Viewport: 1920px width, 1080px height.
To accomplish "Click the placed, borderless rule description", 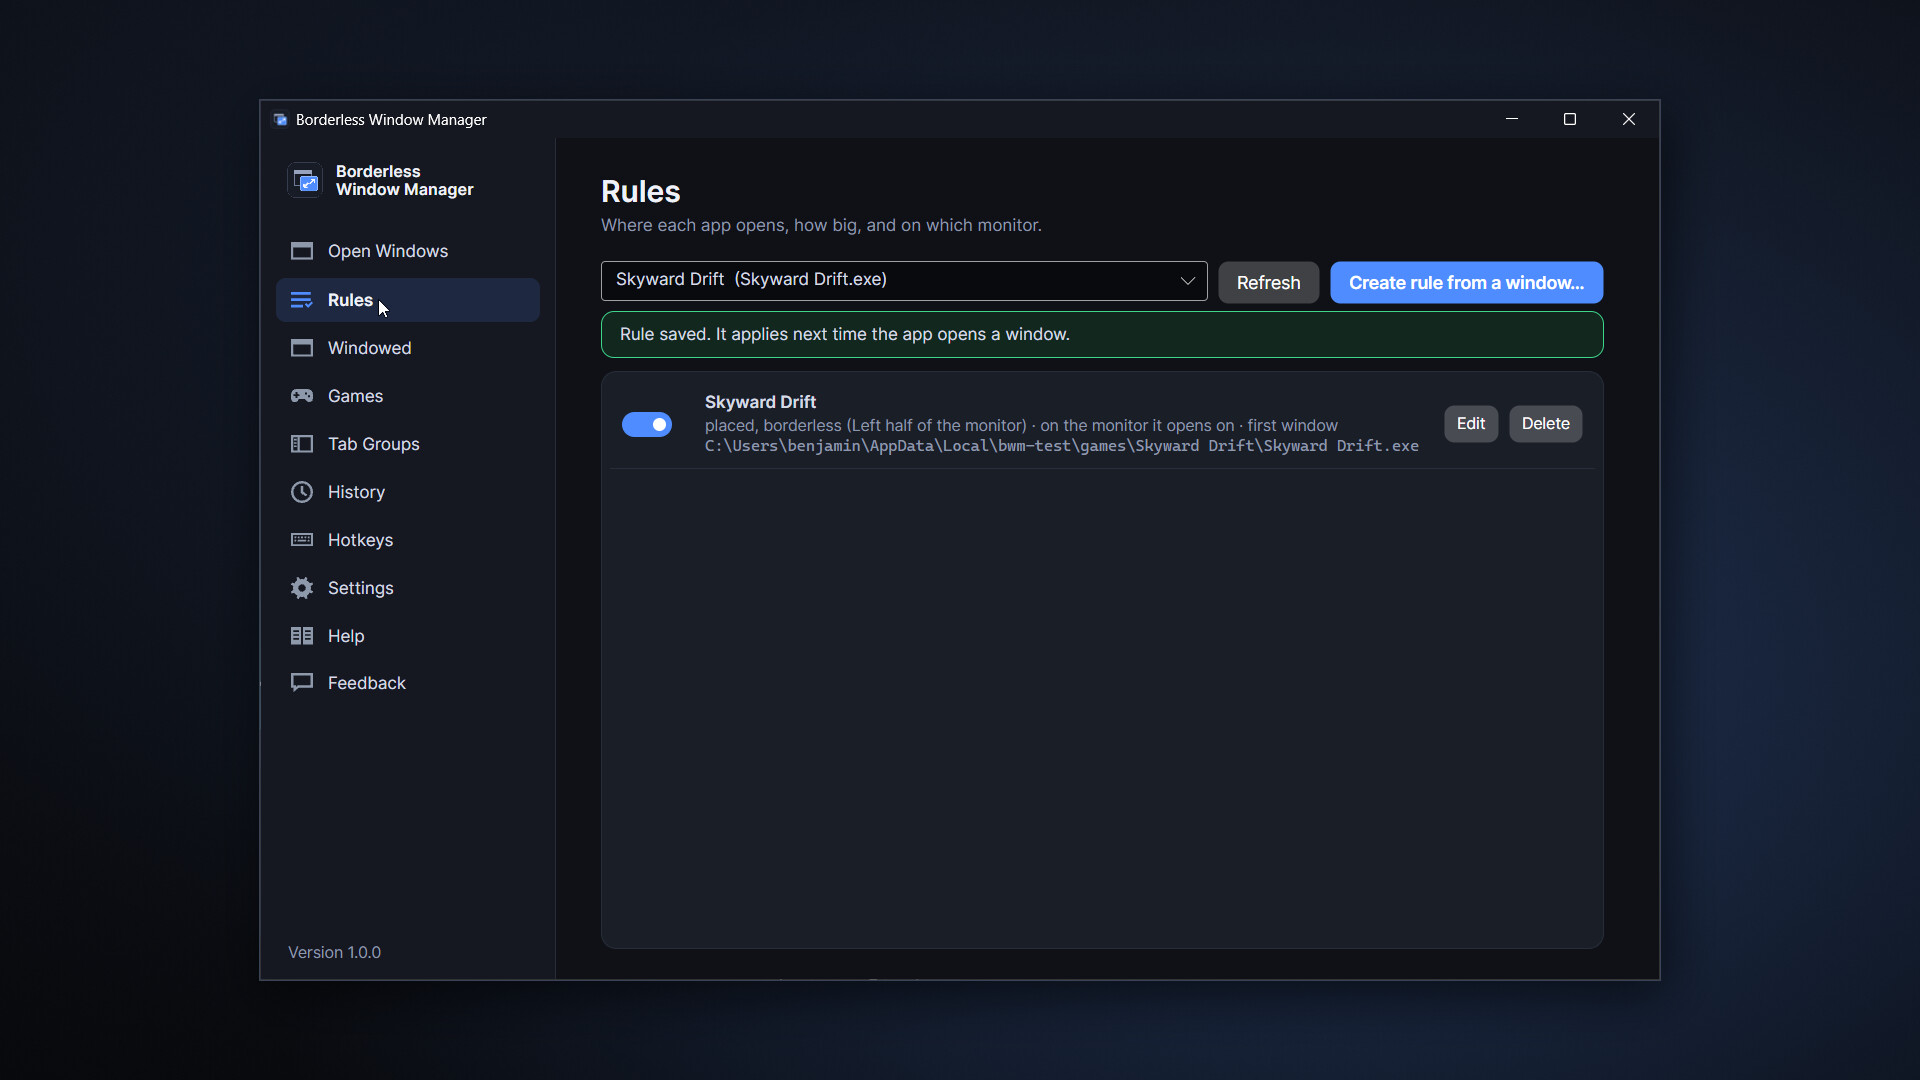I will coord(1021,426).
